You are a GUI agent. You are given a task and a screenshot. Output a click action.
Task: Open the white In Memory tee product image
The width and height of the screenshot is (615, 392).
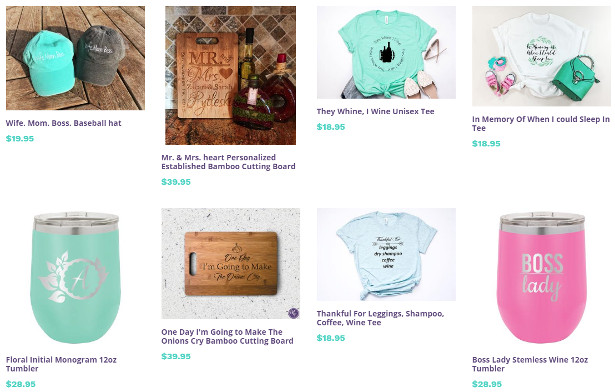(542, 56)
